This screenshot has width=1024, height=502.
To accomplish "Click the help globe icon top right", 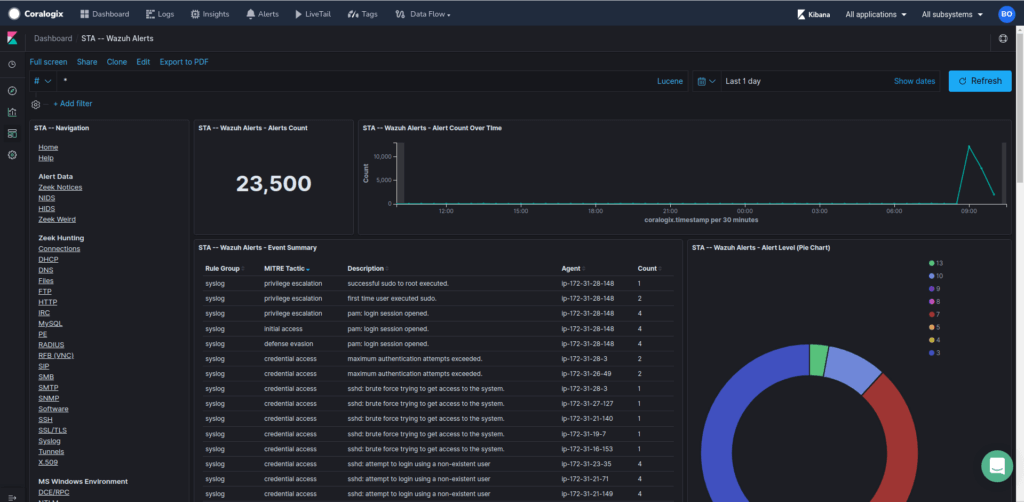I will pyautogui.click(x=1003, y=39).
